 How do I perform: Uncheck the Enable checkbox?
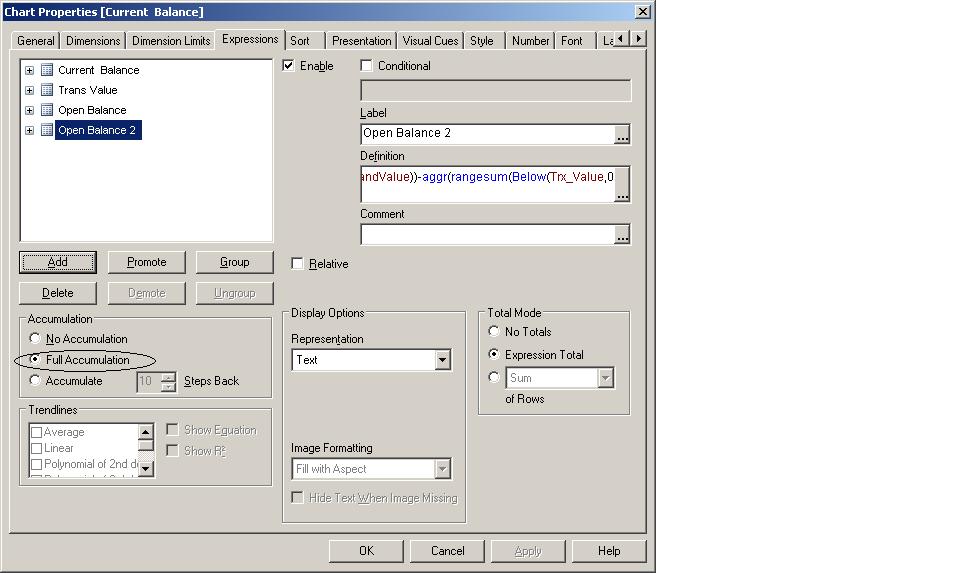coord(288,65)
